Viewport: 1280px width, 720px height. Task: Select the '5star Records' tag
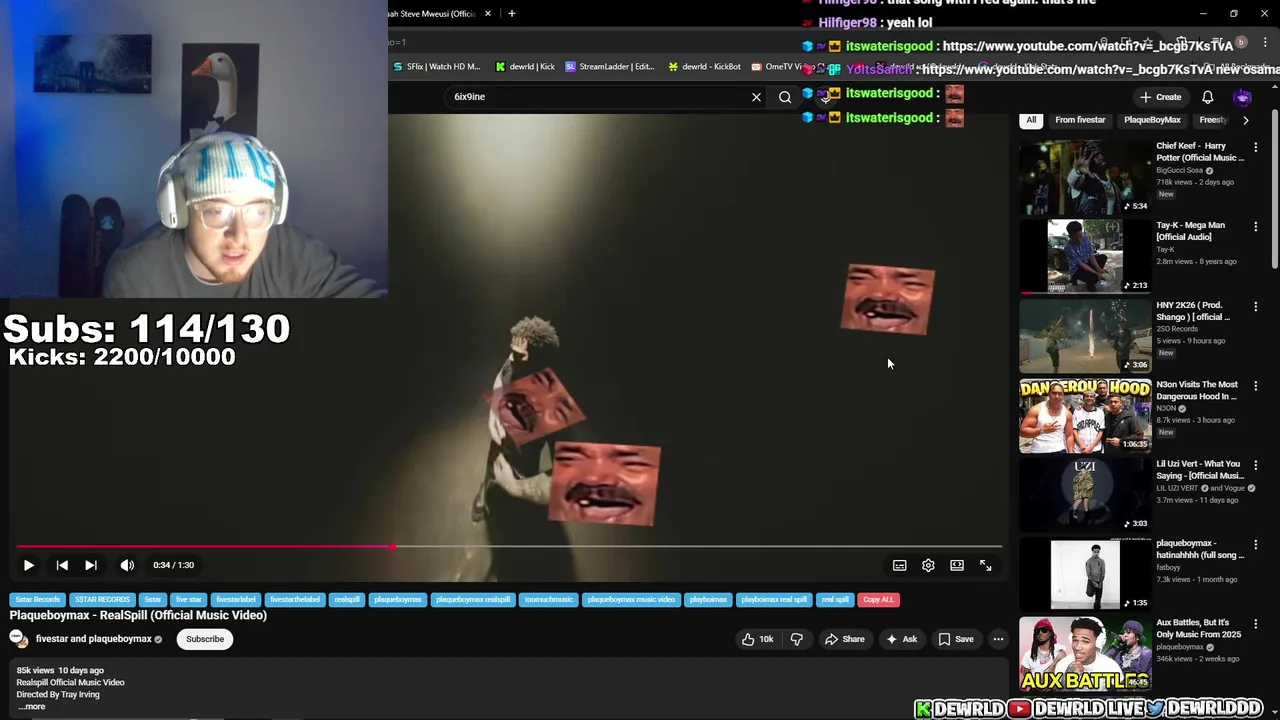[37, 599]
